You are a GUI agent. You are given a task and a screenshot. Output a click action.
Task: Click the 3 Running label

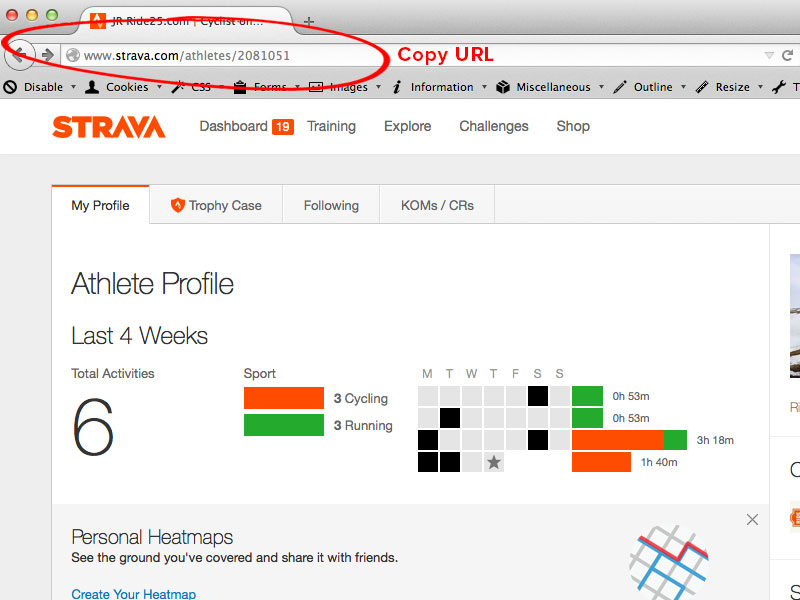tap(363, 426)
